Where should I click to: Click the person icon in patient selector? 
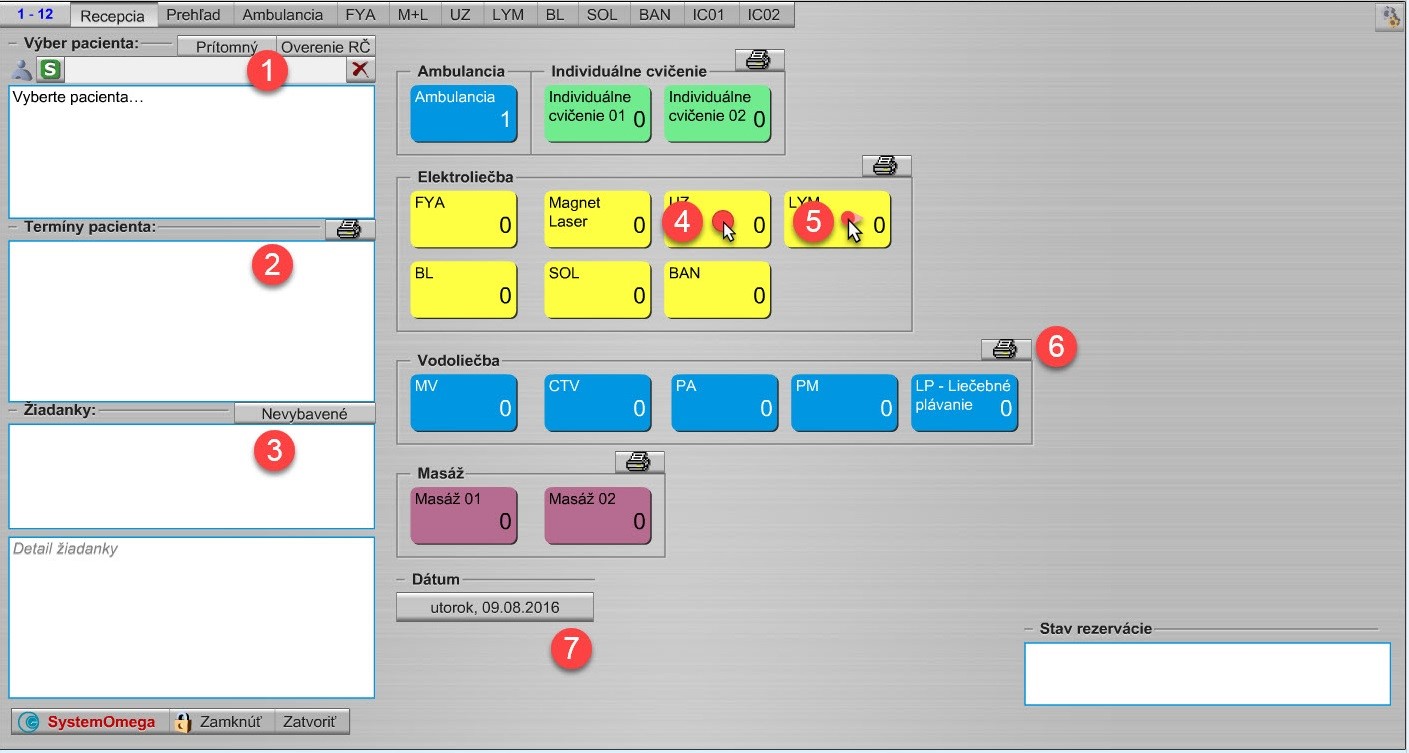[x=22, y=70]
